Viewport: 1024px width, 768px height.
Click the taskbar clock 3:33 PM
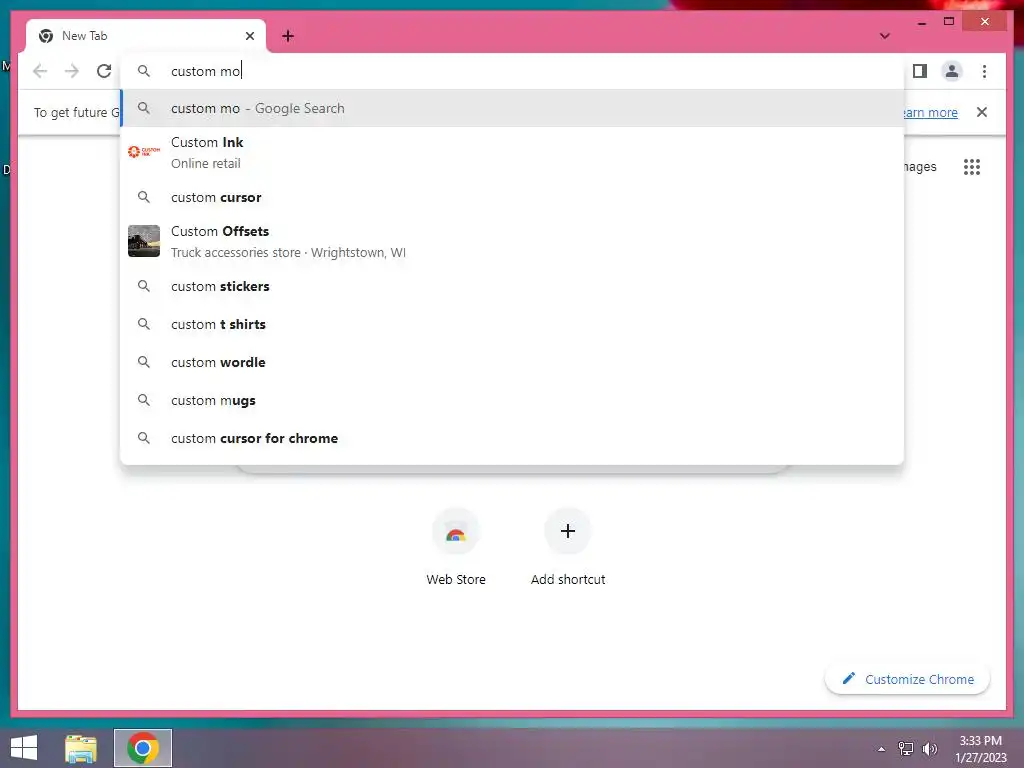pyautogui.click(x=980, y=748)
